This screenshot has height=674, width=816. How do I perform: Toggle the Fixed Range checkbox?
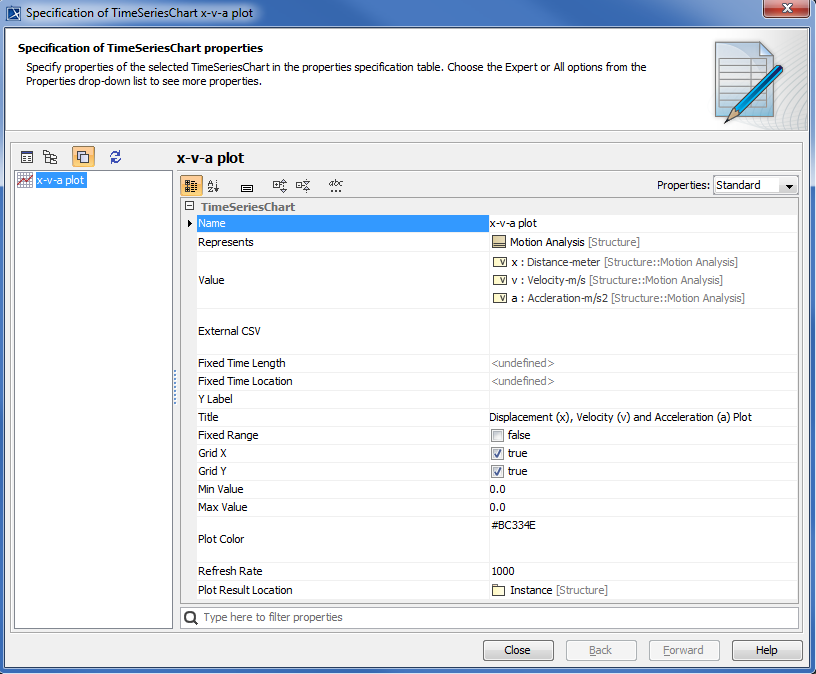point(497,435)
